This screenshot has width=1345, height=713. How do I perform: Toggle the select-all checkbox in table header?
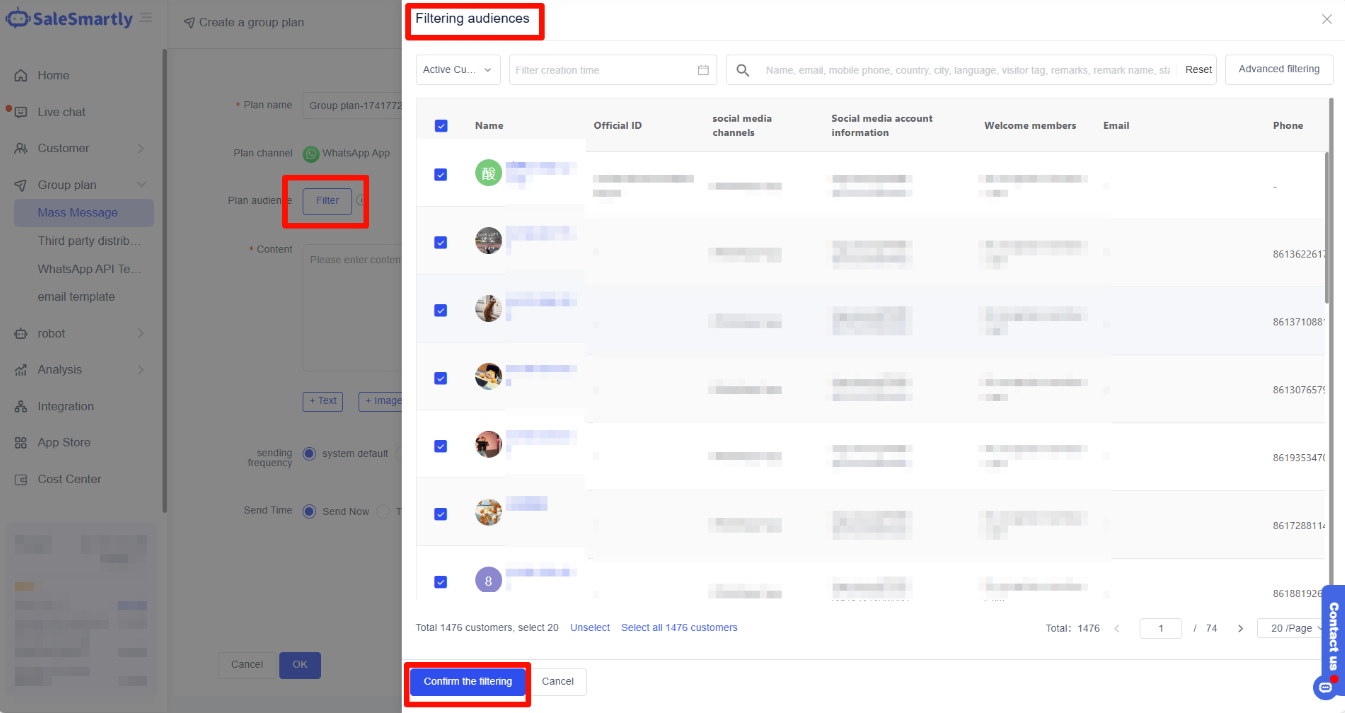(441, 126)
